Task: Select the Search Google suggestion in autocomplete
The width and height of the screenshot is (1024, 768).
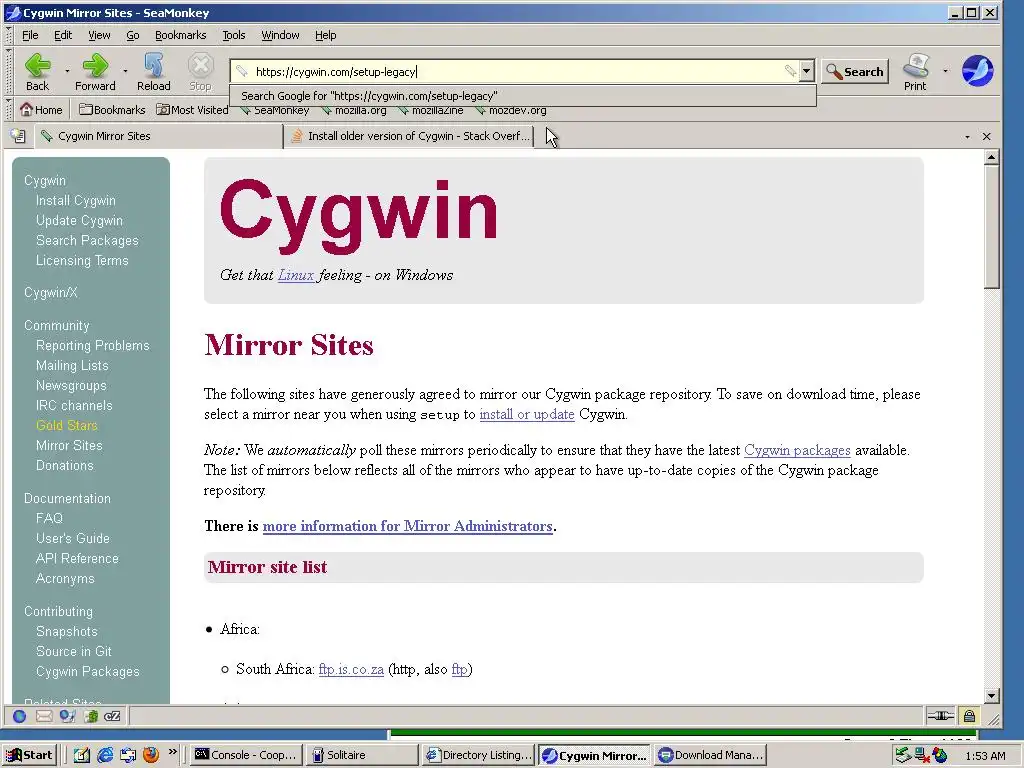Action: (x=522, y=96)
